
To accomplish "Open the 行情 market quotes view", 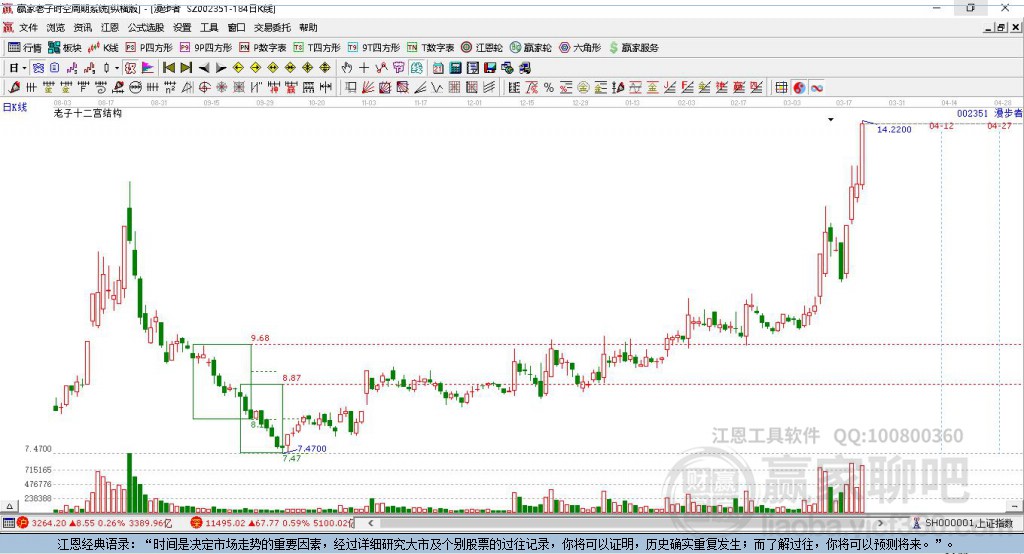I will [x=25, y=48].
